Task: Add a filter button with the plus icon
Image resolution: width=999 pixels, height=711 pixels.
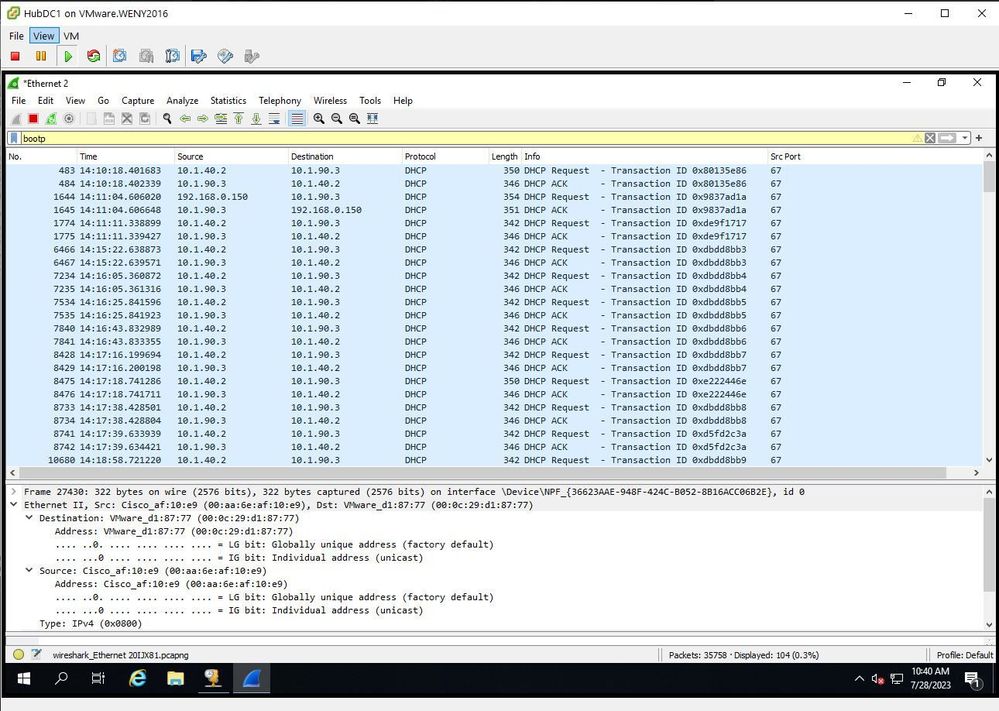Action: pos(979,138)
